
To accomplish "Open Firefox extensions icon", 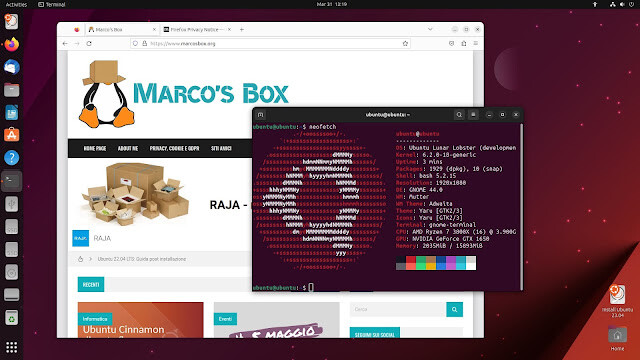I will [464, 43].
